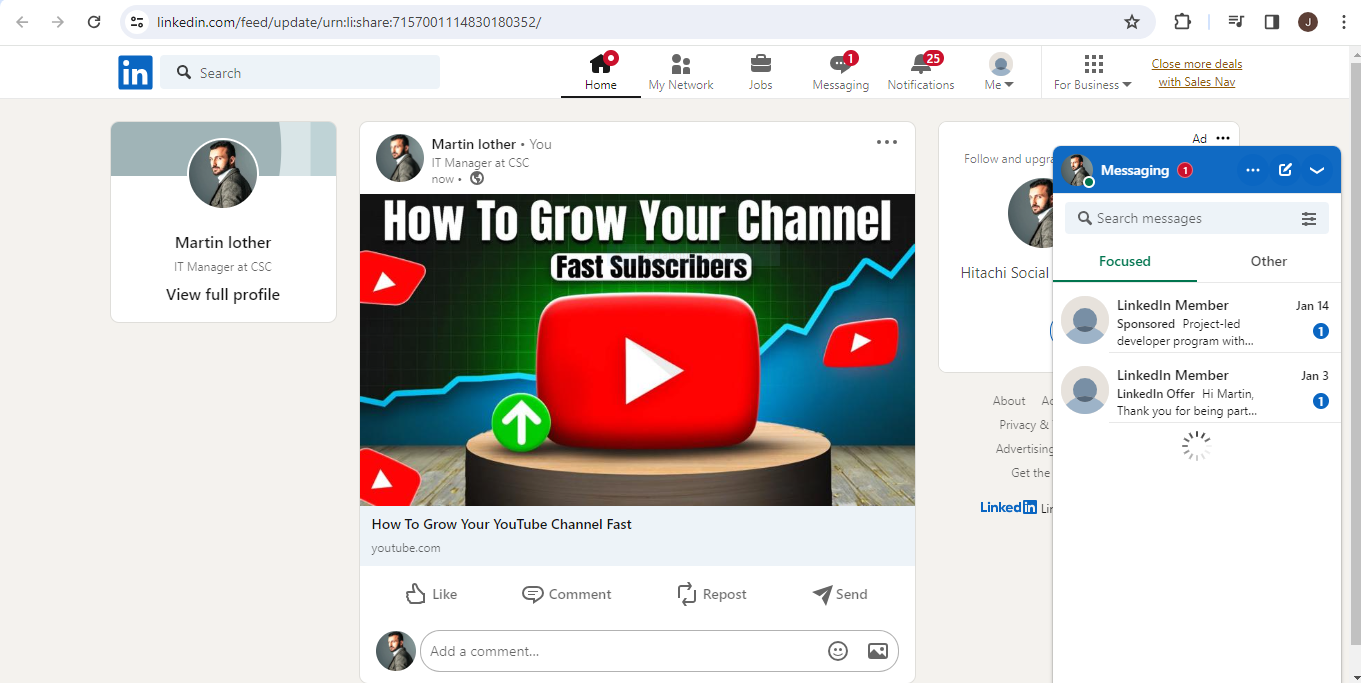The width and height of the screenshot is (1361, 683).
Task: Open post options three-dot menu
Action: pyautogui.click(x=887, y=142)
